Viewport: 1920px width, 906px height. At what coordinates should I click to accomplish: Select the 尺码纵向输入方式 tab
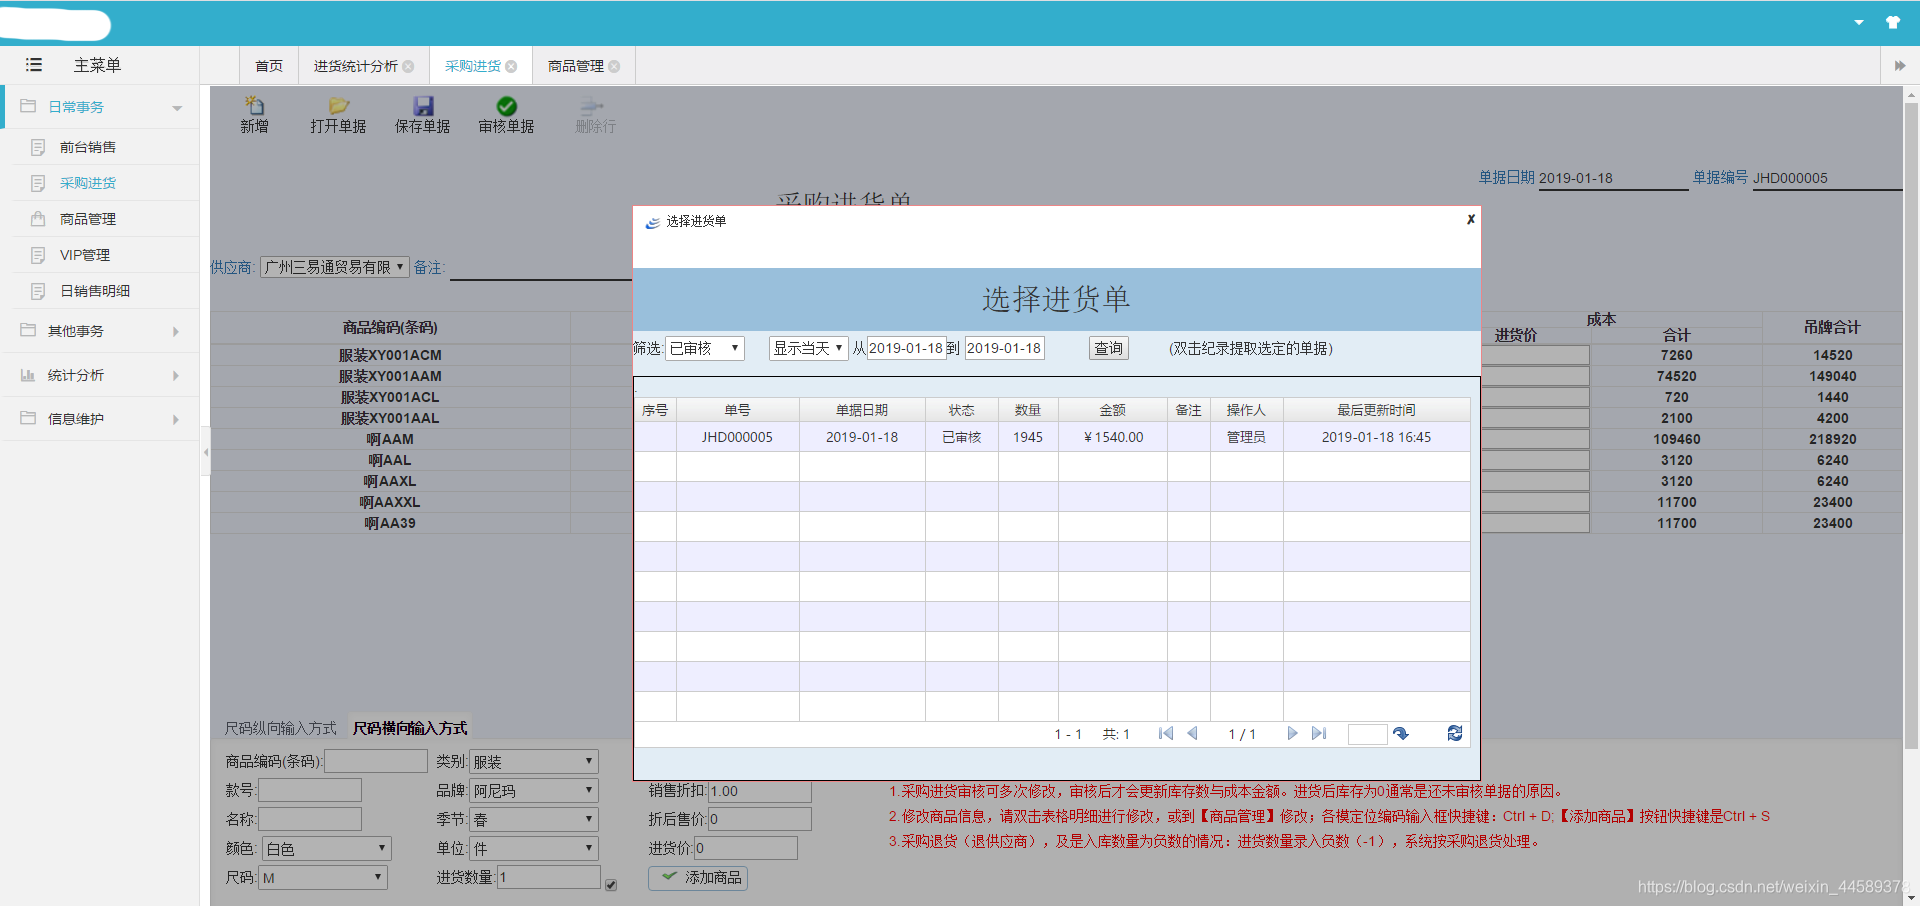(x=280, y=727)
